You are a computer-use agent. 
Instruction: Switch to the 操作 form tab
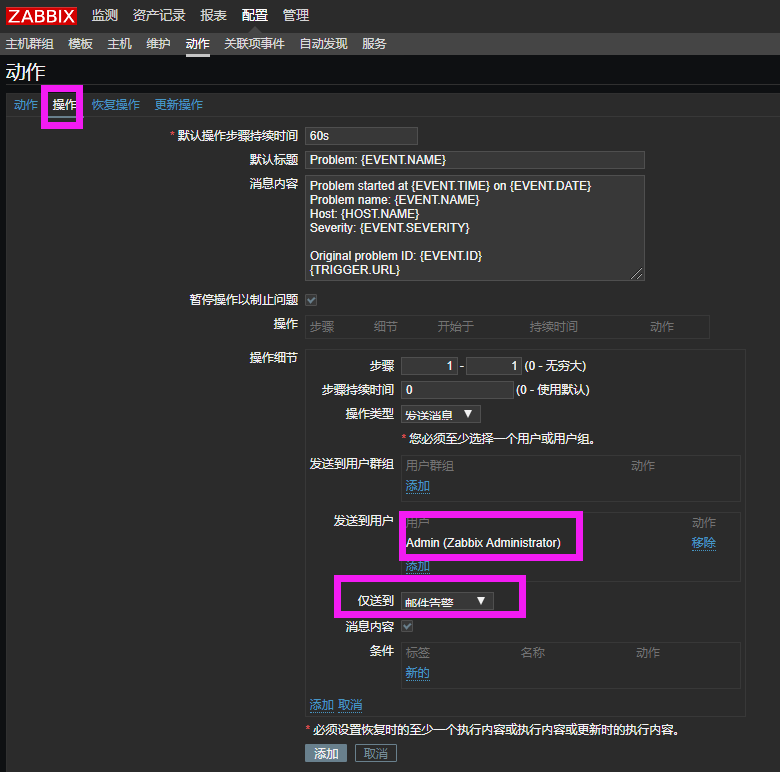65,104
